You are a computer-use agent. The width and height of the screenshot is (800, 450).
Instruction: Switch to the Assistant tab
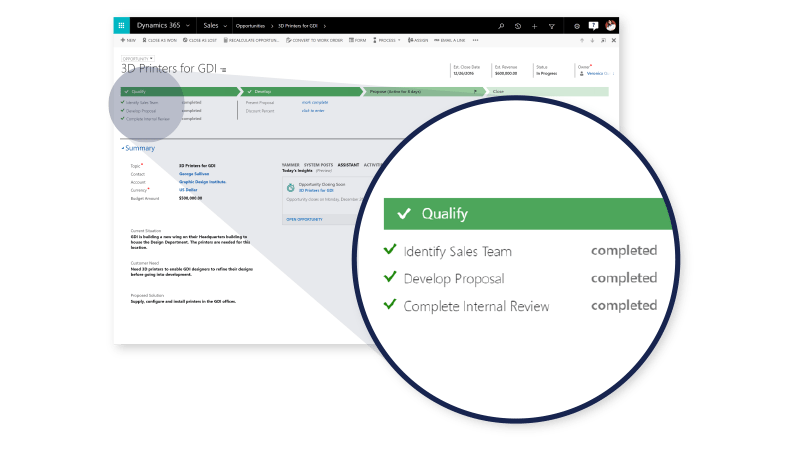pyautogui.click(x=348, y=165)
